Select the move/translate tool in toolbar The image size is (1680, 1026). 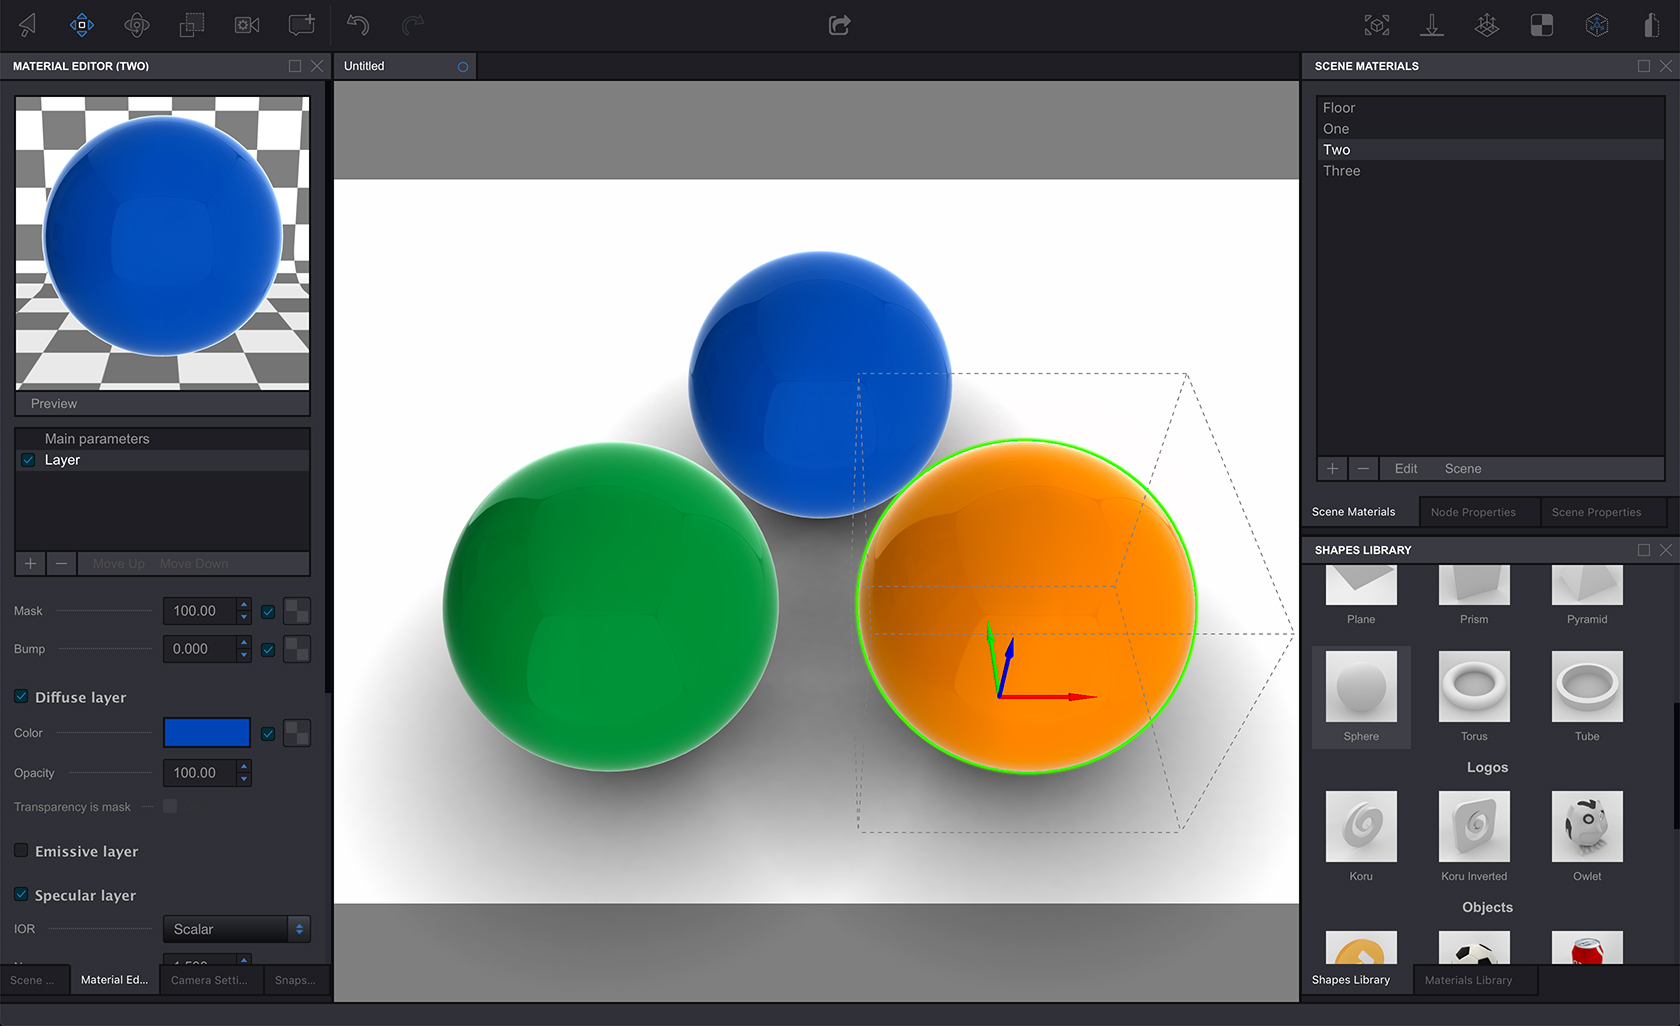click(x=82, y=25)
